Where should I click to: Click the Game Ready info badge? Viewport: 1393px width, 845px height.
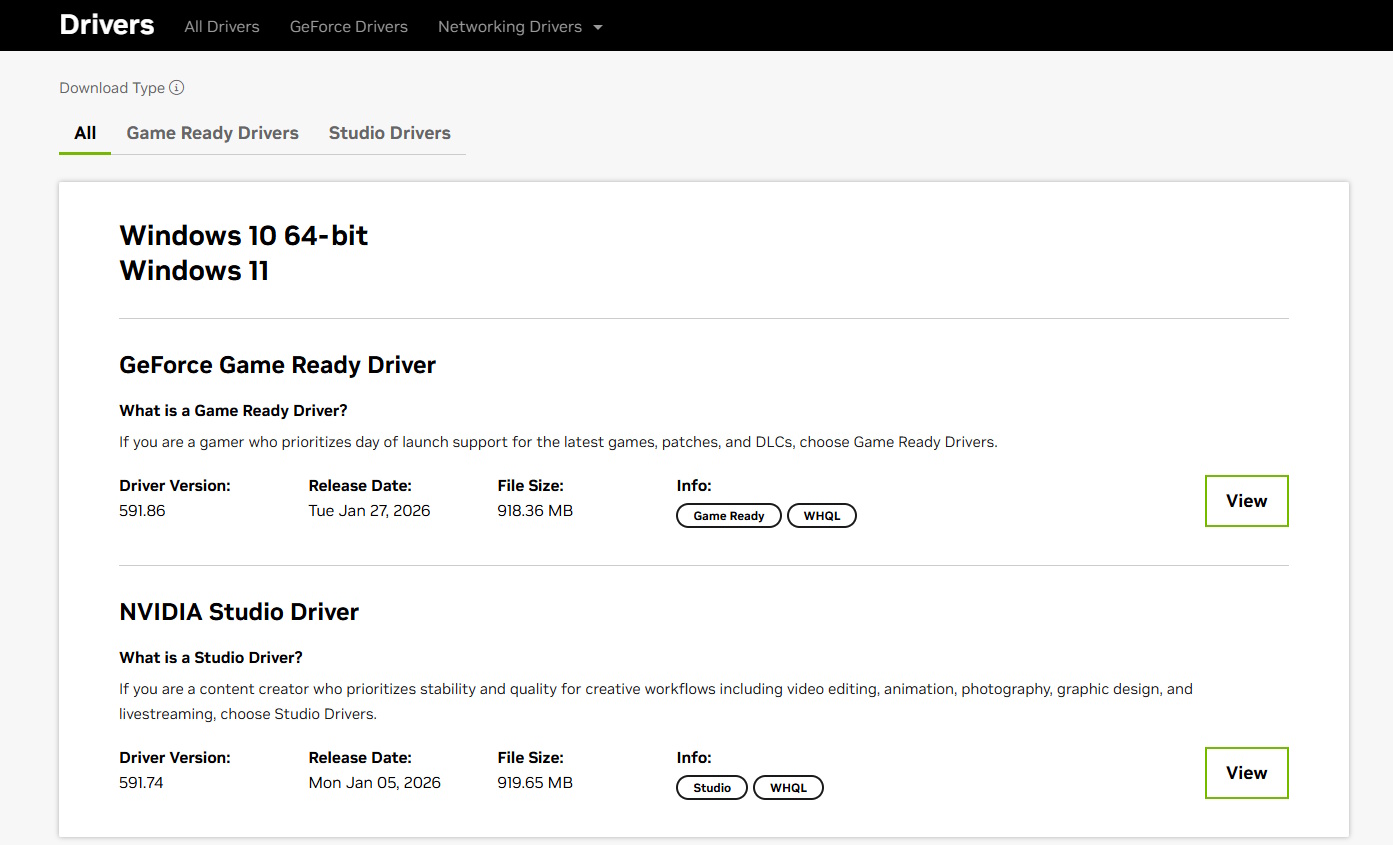click(729, 516)
